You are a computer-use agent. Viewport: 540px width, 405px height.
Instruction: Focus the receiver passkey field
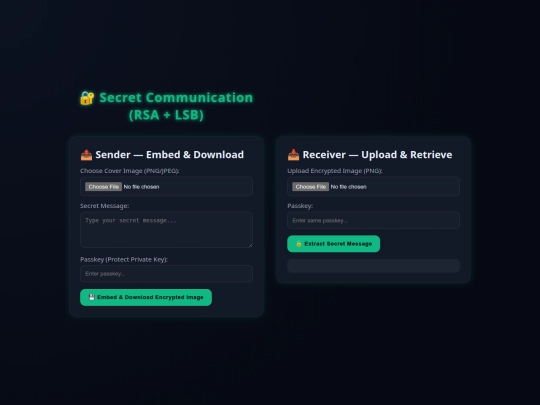pos(373,220)
